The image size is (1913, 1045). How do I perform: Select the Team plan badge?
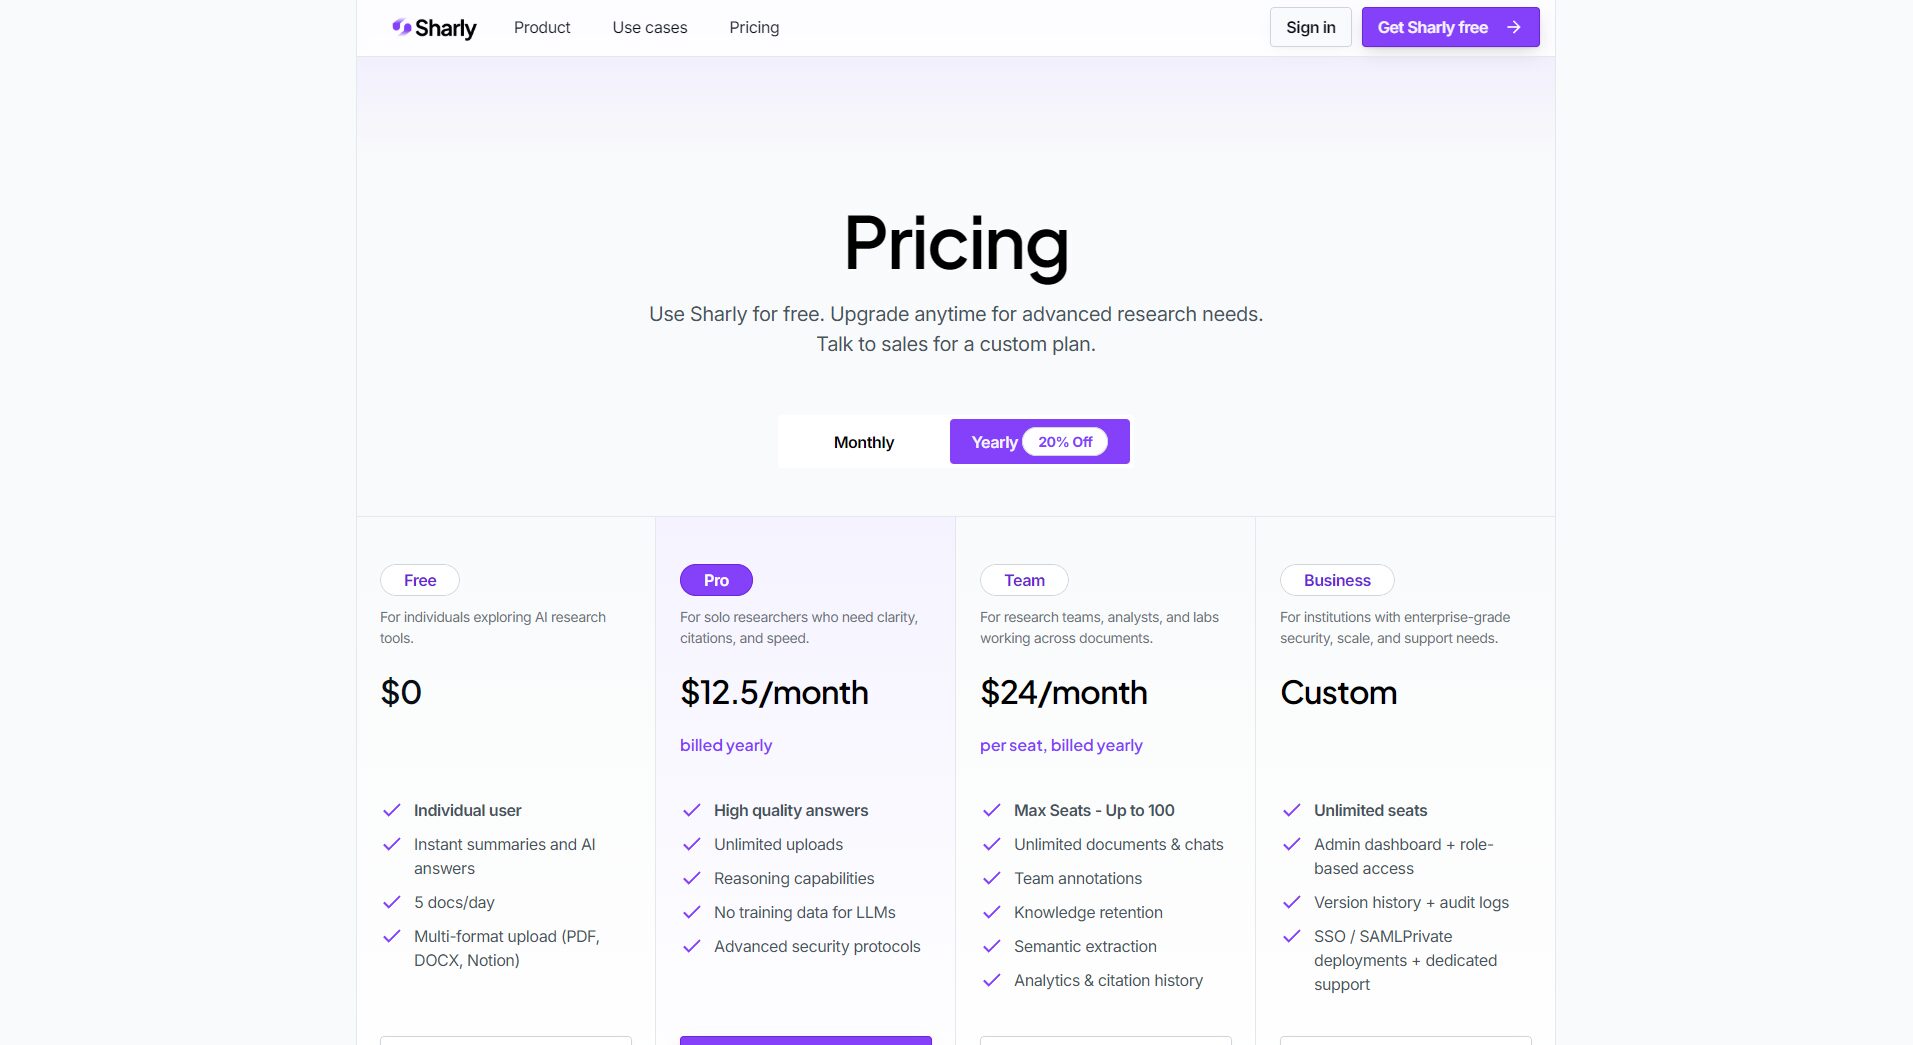[1024, 580]
